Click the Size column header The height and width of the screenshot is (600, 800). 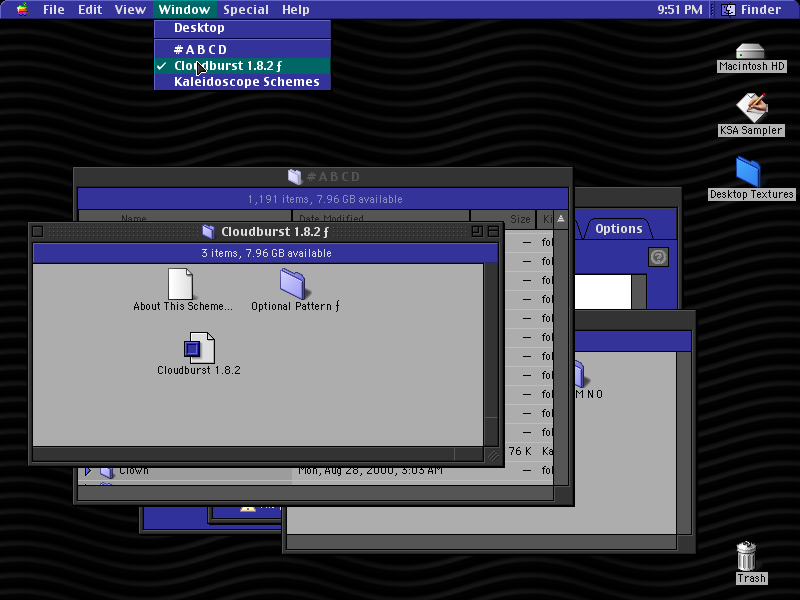pos(504,219)
